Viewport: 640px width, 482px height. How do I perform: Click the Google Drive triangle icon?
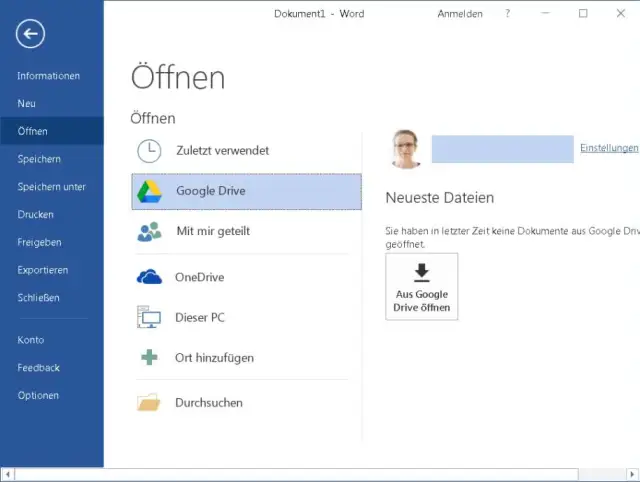click(149, 191)
